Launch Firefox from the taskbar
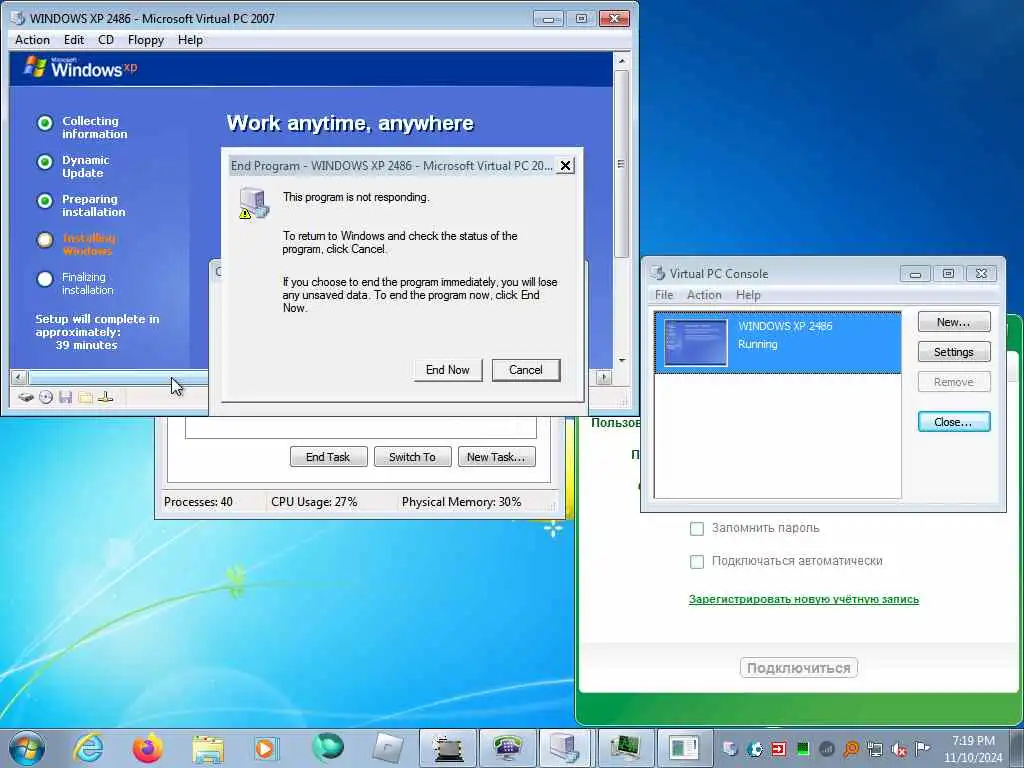Image resolution: width=1024 pixels, height=768 pixels. 148,748
